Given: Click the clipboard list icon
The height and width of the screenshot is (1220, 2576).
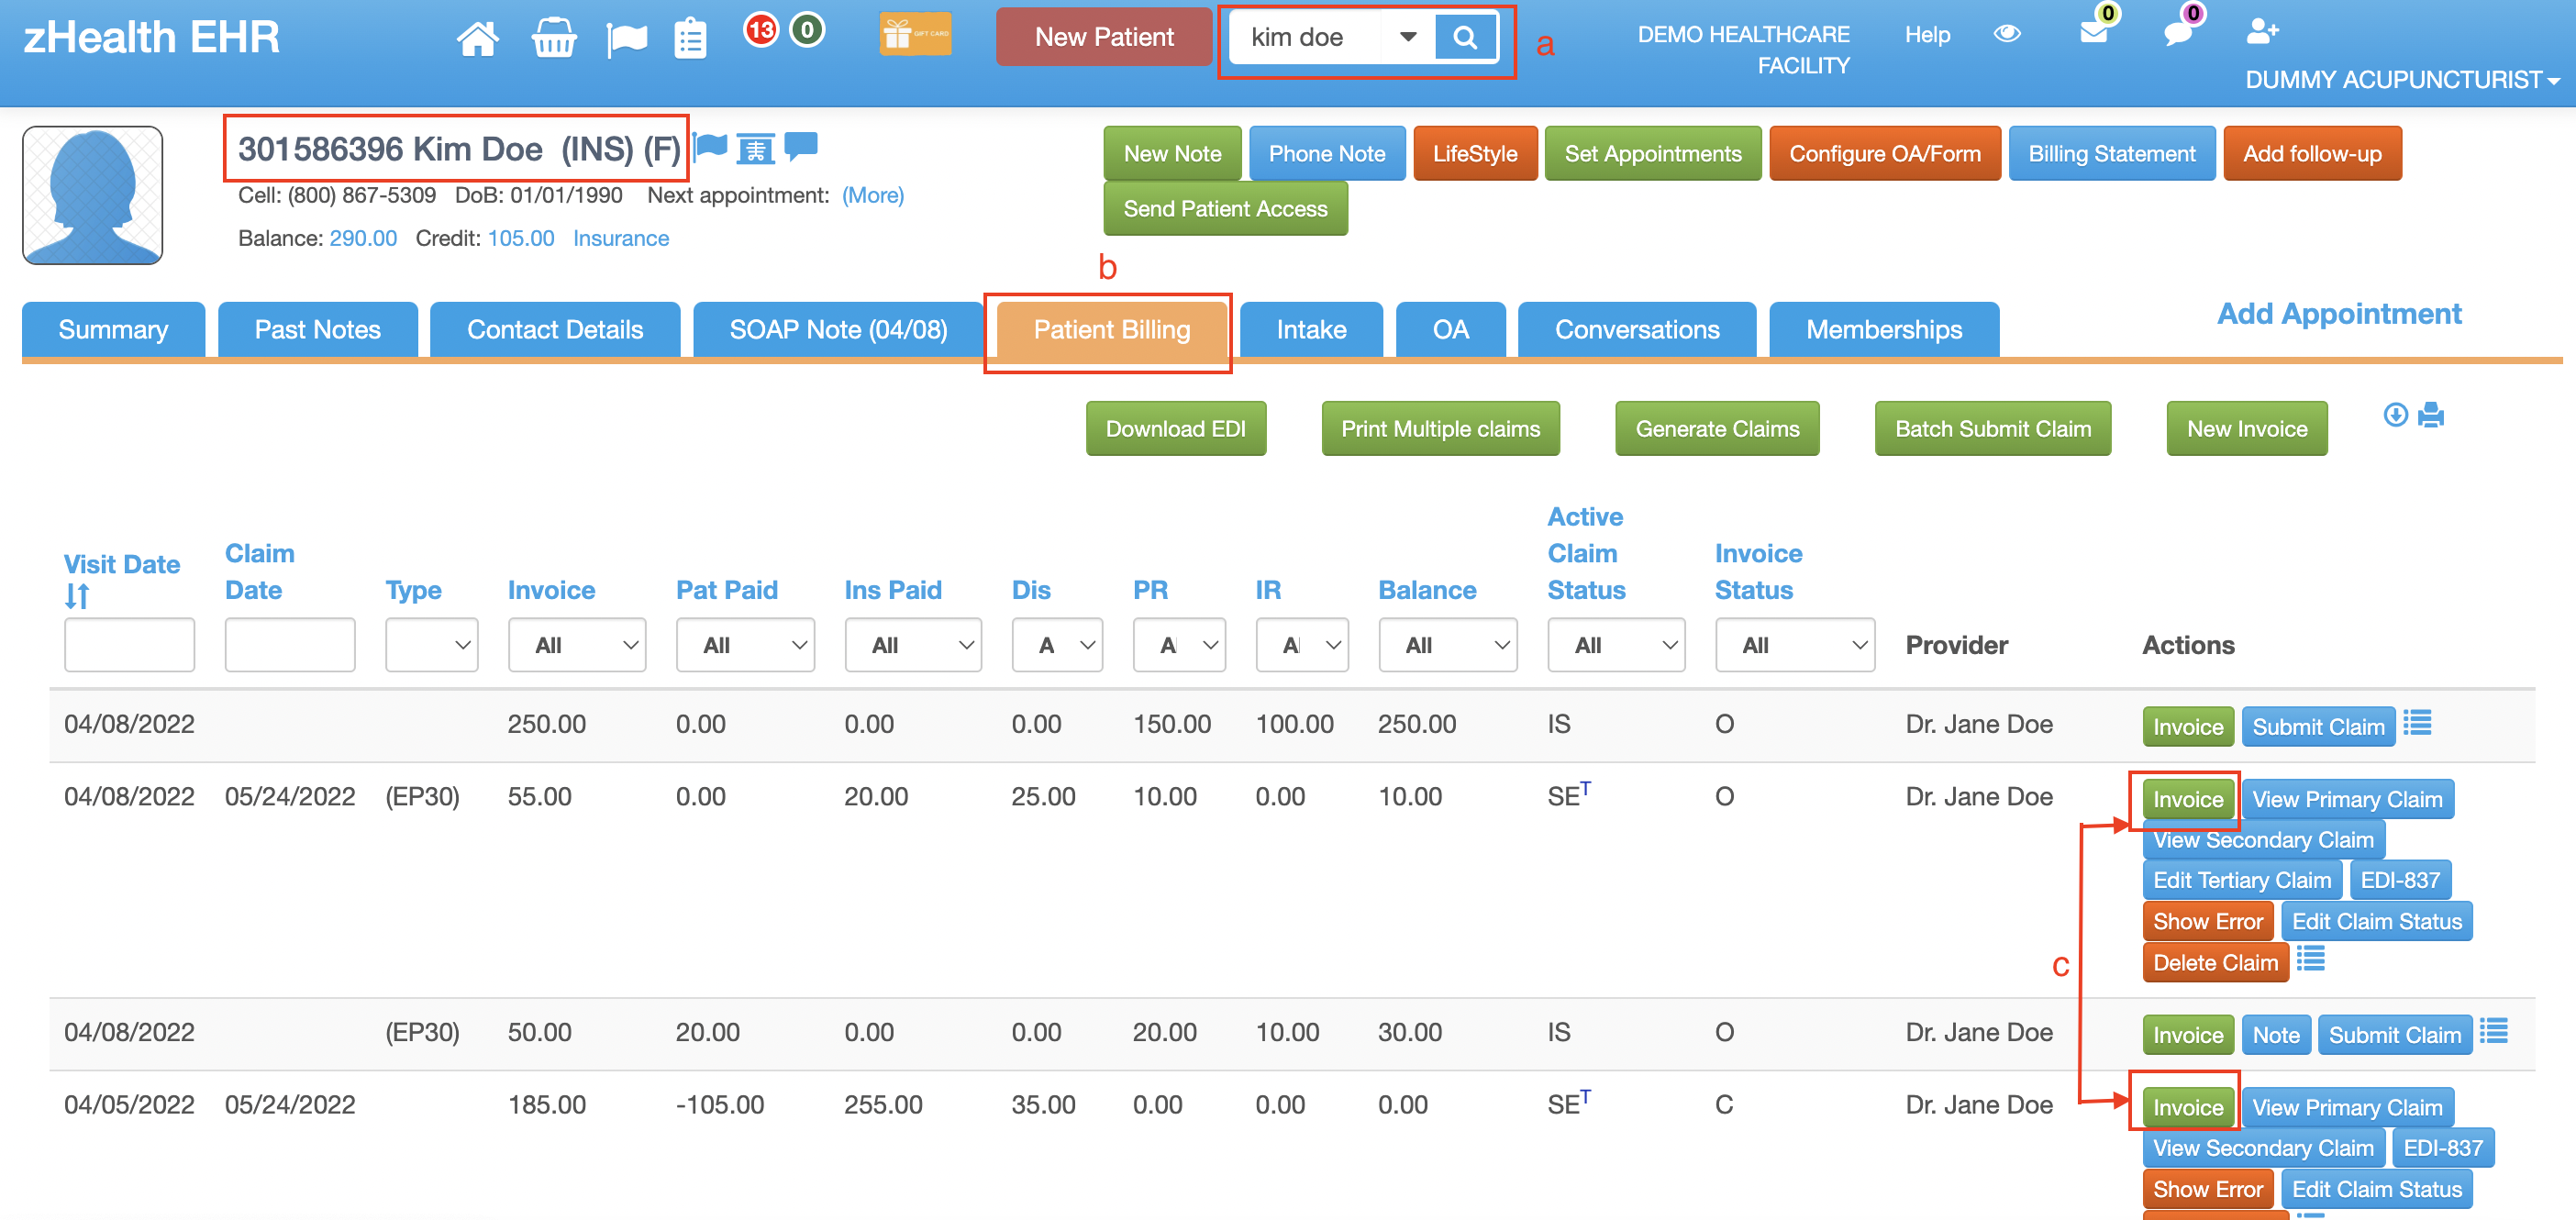Looking at the screenshot, I should click(x=690, y=39).
